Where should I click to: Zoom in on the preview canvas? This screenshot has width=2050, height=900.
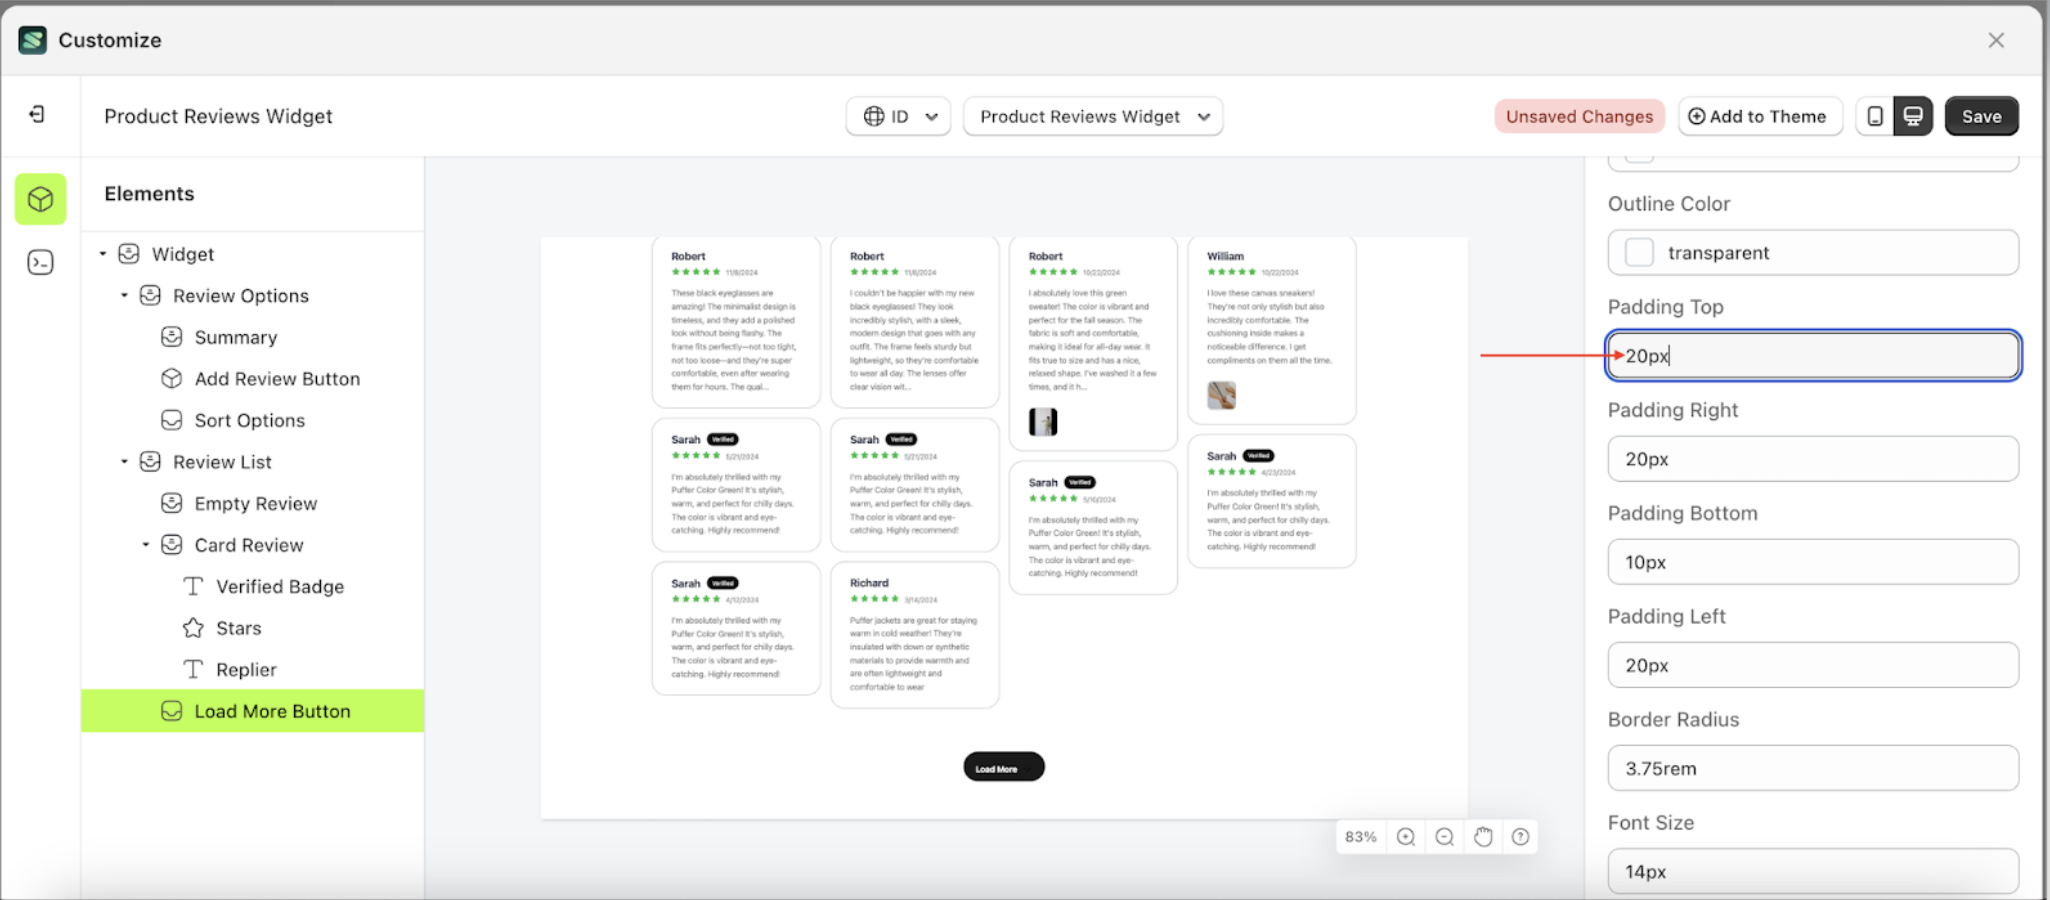(1407, 837)
